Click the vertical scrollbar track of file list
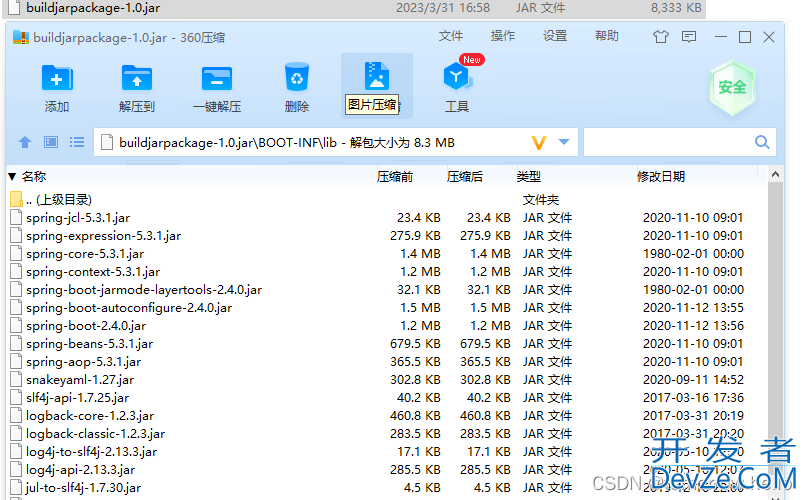 point(775,335)
